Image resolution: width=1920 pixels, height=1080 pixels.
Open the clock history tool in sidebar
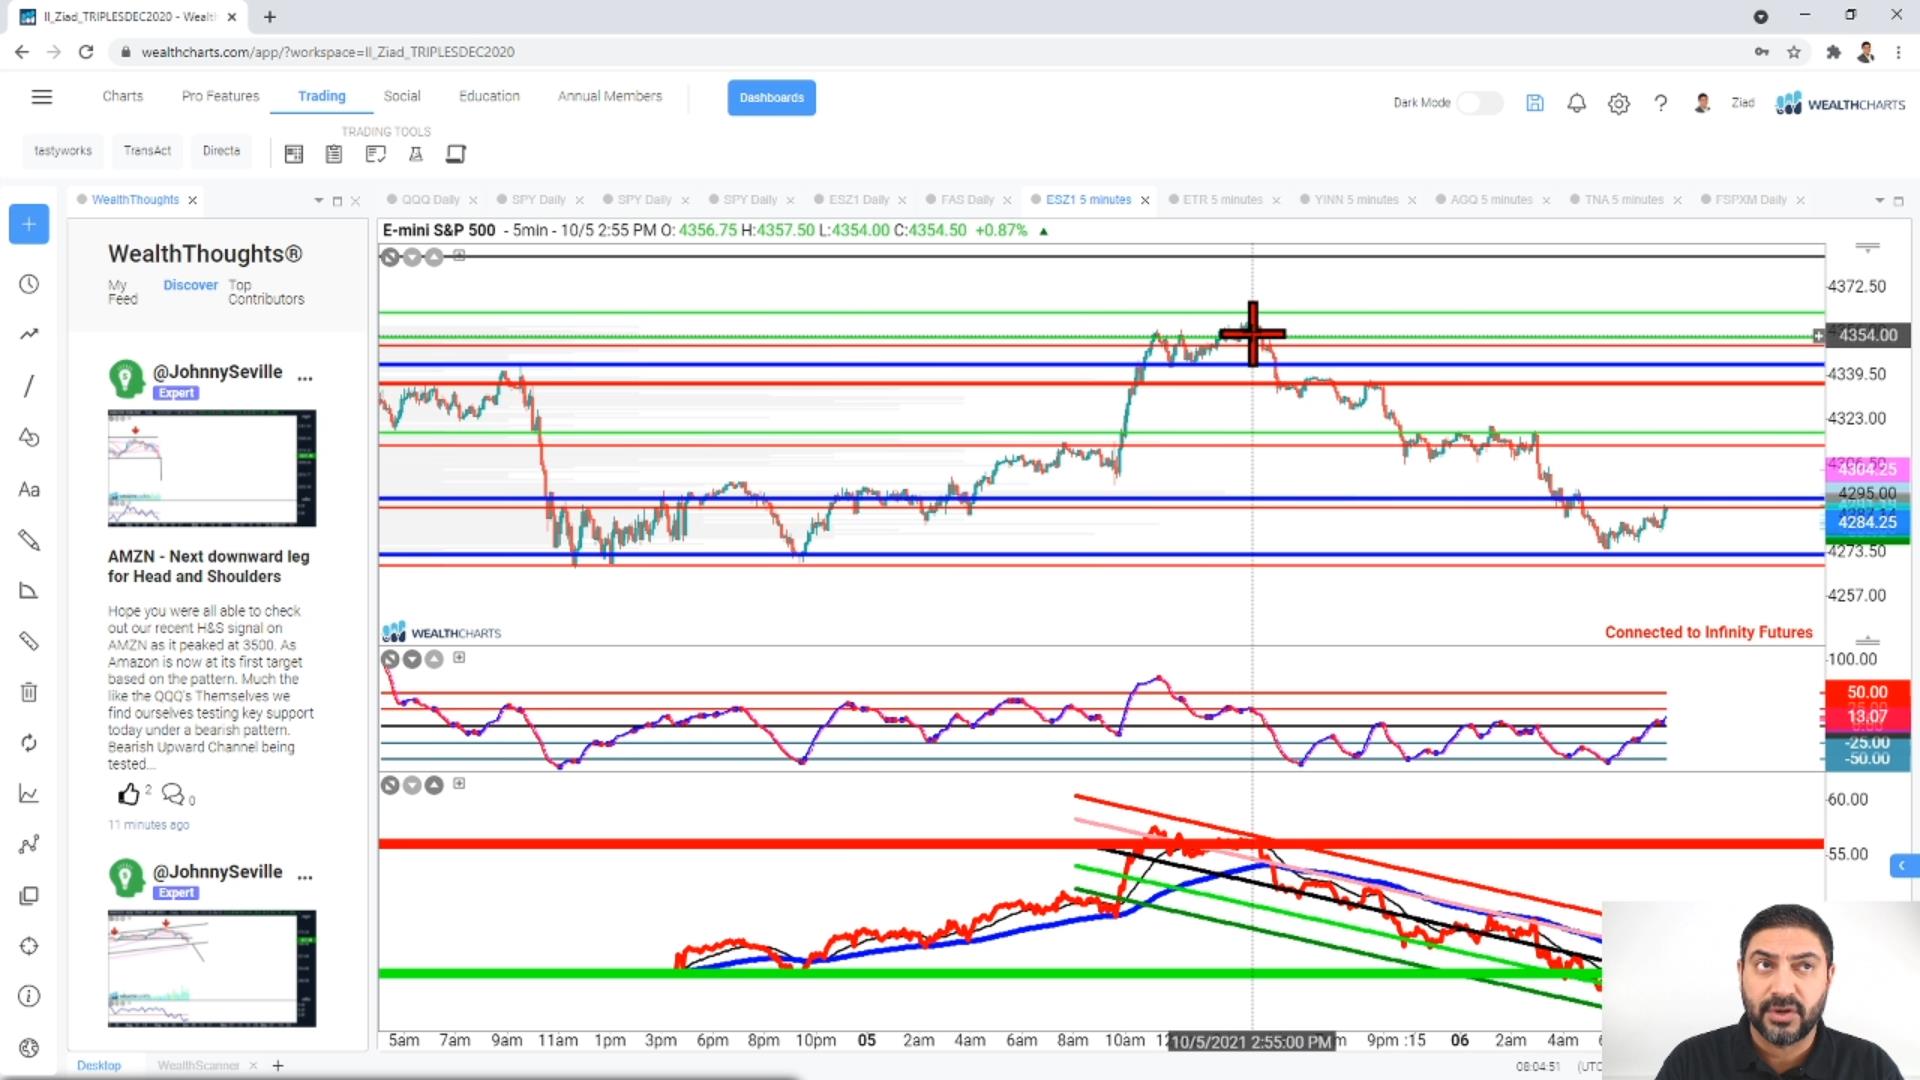pyautogui.click(x=29, y=285)
